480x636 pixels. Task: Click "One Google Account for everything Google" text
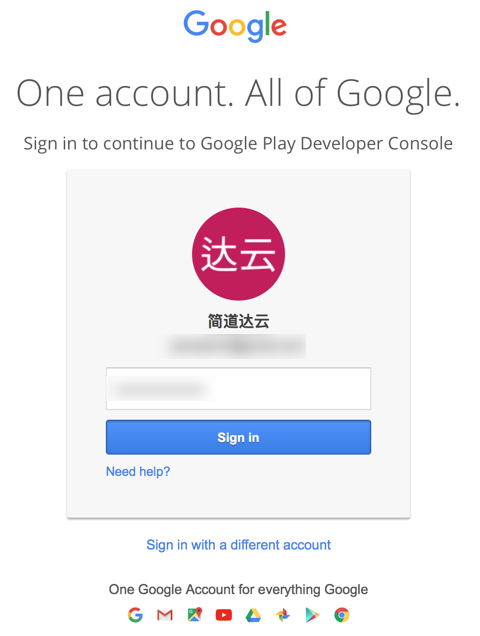tap(239, 589)
